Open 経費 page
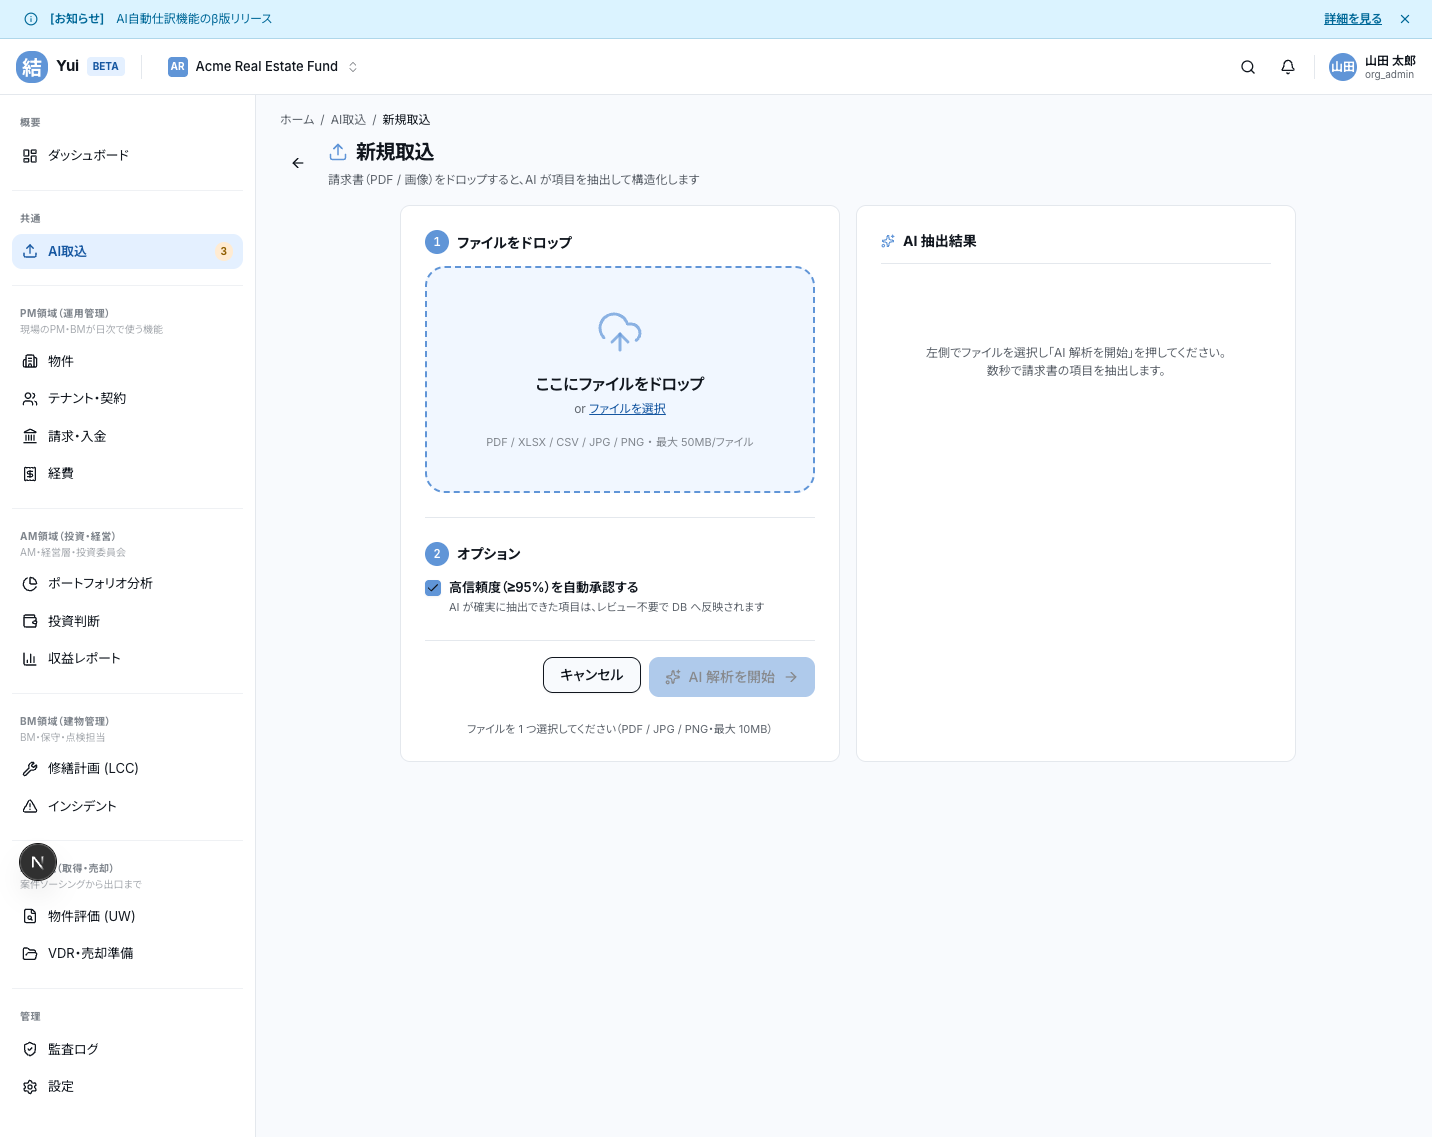 pyautogui.click(x=127, y=474)
